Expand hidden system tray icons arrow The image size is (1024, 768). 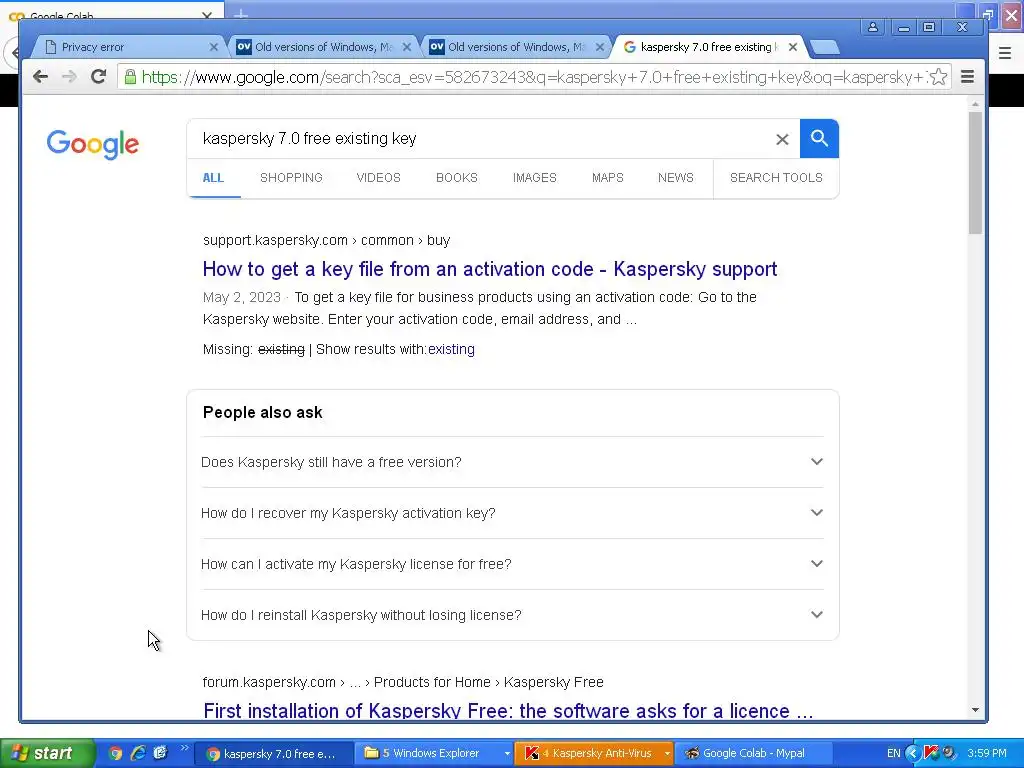point(912,753)
